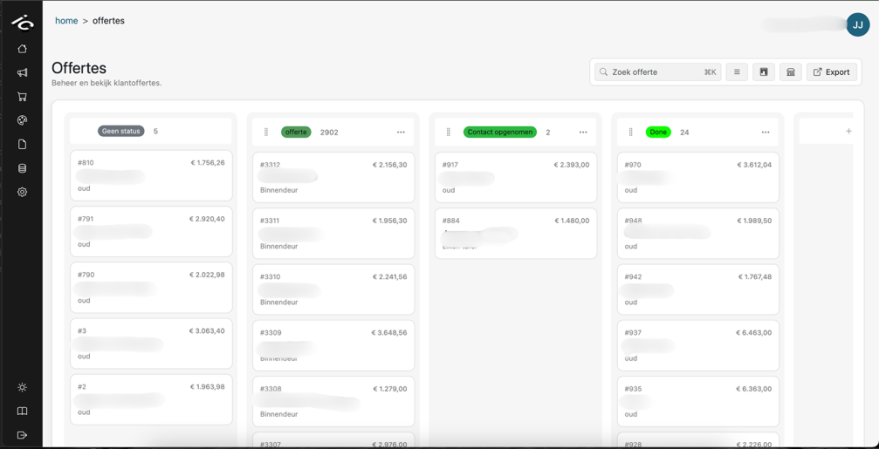Click the offertes breadcrumb text
Viewport: 879px width, 449px height.
point(108,21)
